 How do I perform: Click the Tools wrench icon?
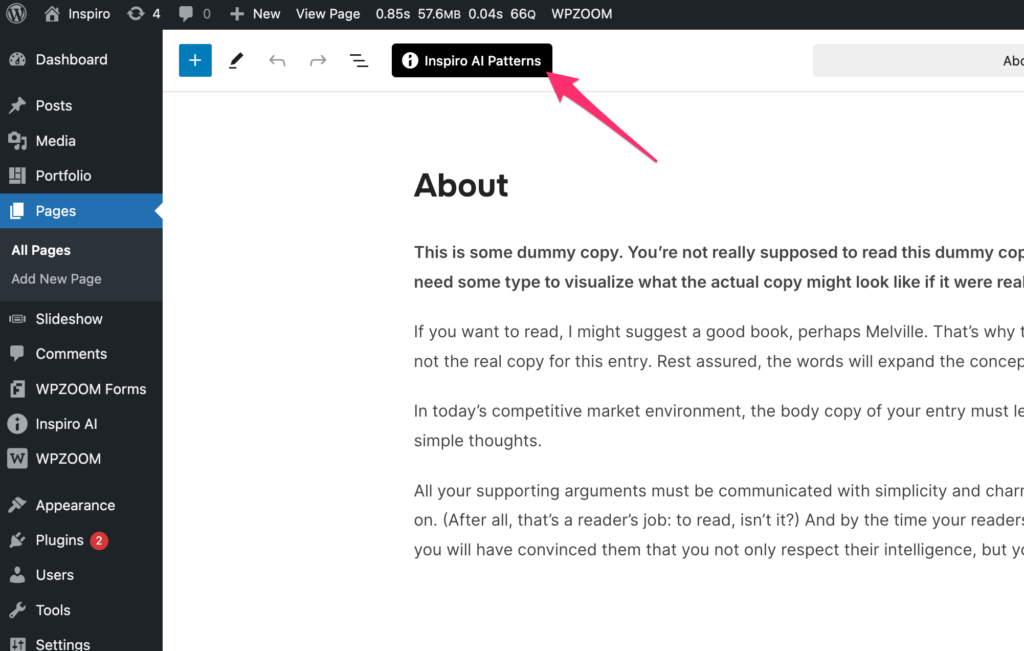point(18,610)
